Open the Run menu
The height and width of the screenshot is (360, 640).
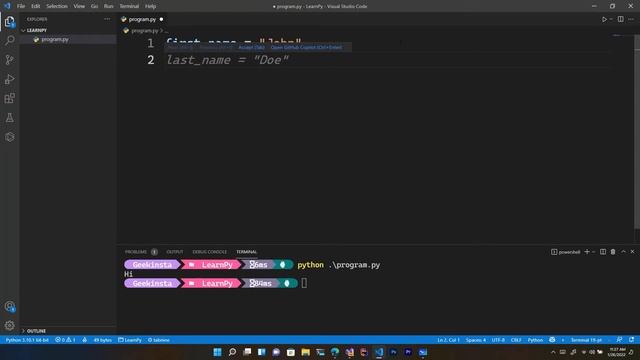(x=108, y=6)
